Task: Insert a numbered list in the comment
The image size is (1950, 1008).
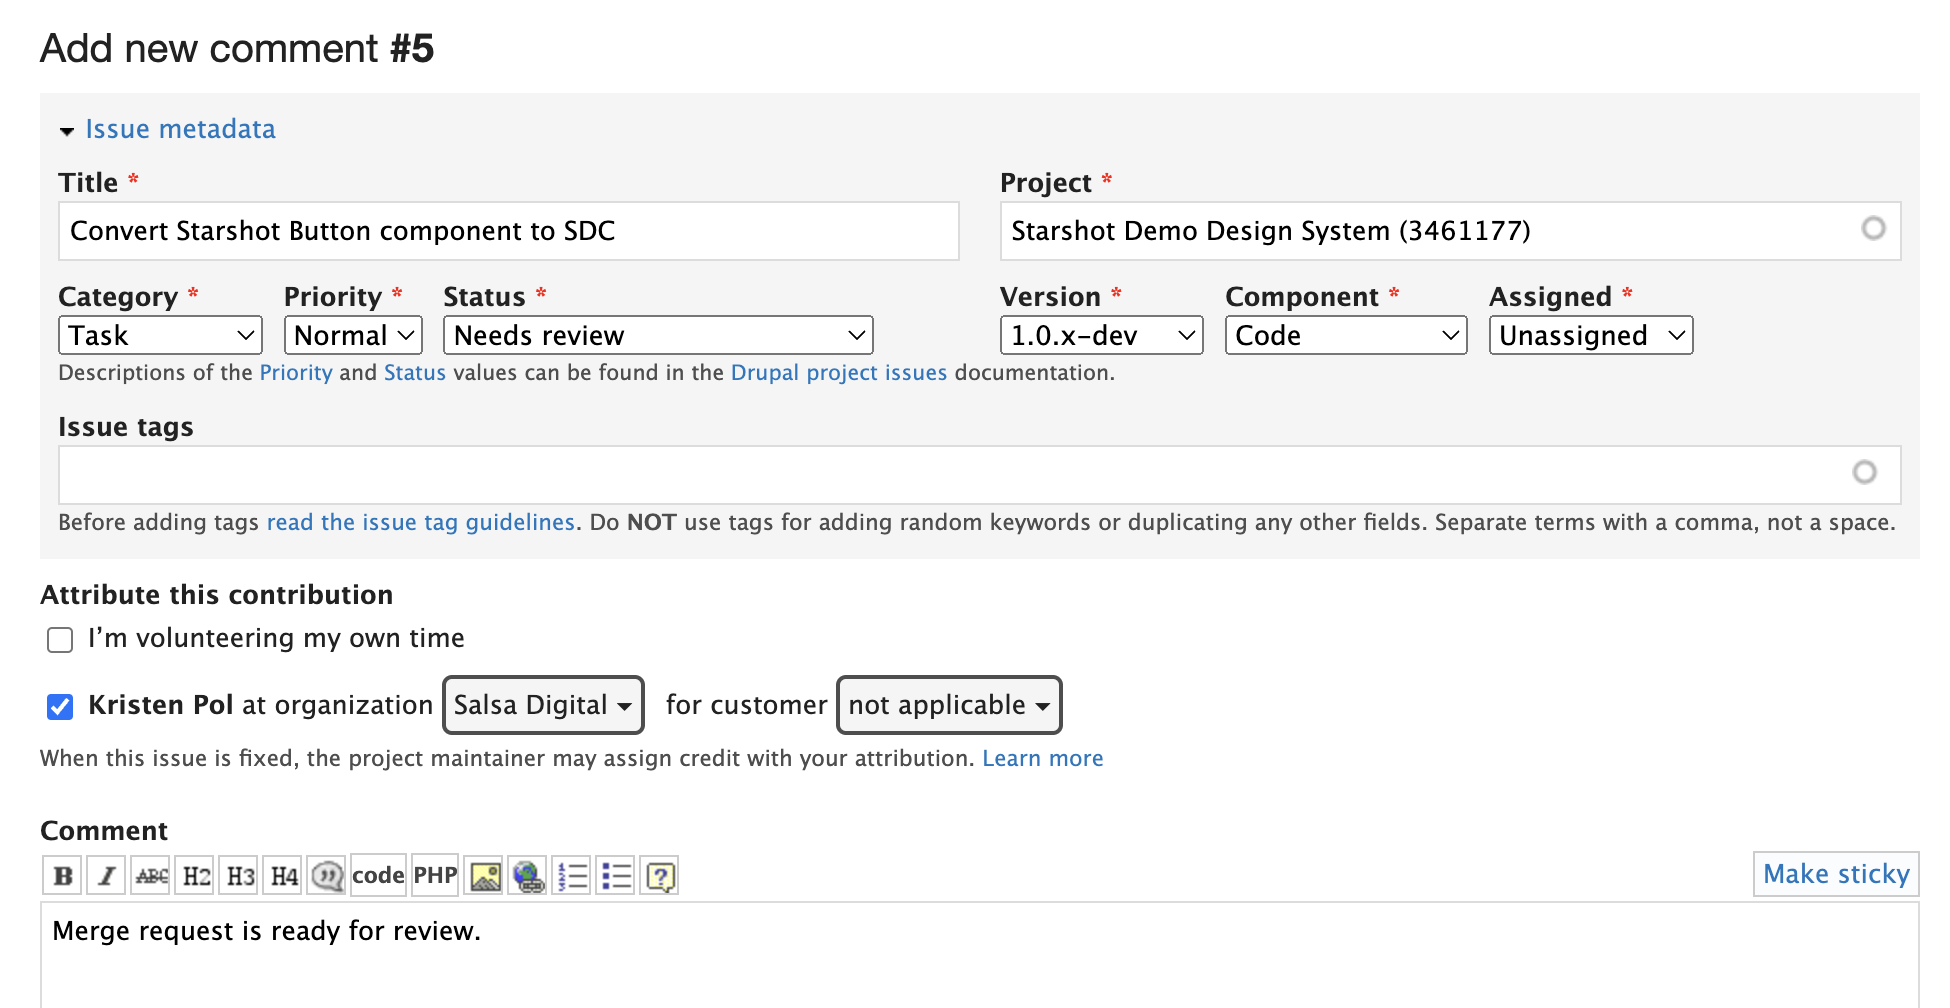Action: point(572,874)
